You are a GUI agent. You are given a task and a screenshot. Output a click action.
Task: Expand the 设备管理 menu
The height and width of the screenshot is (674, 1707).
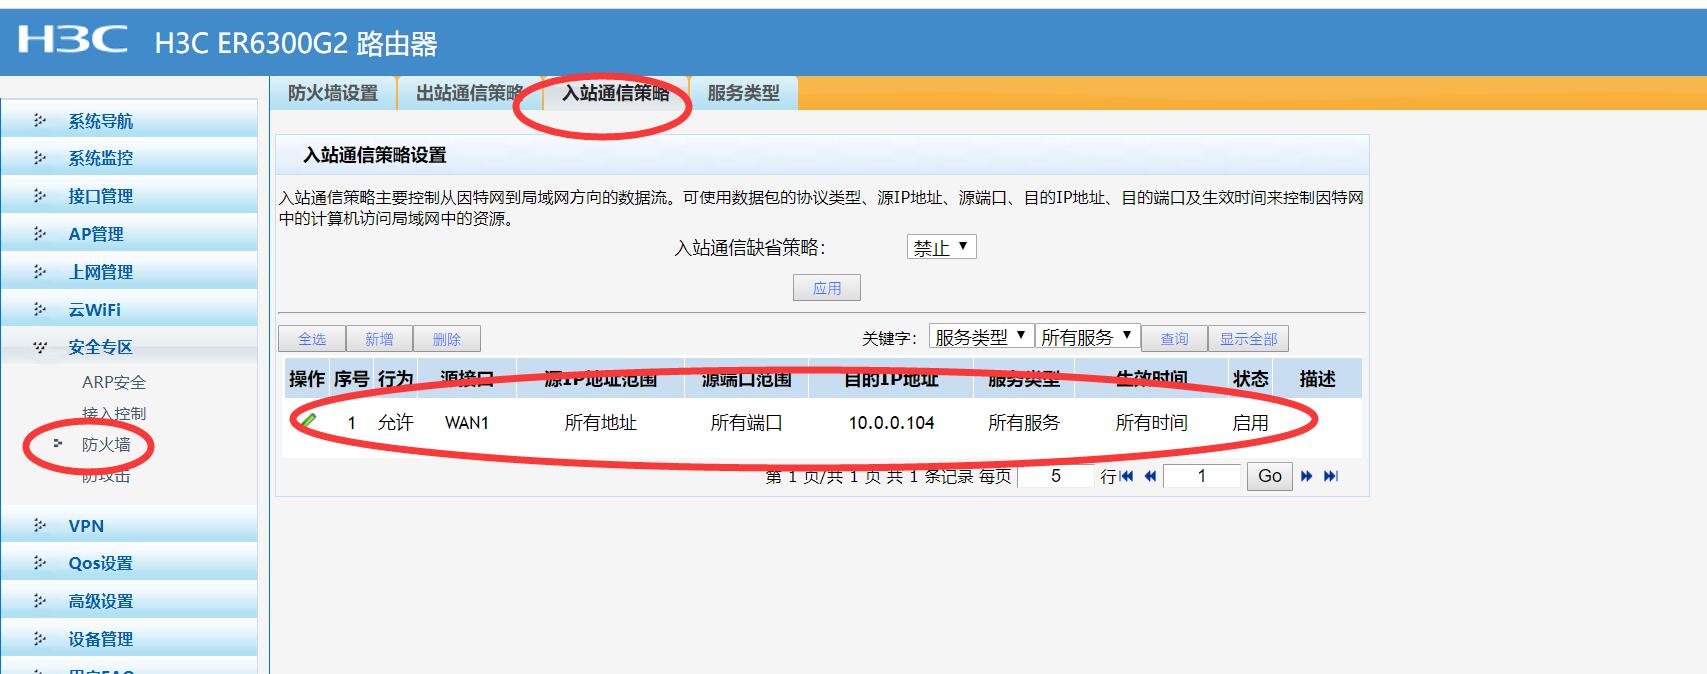129,639
